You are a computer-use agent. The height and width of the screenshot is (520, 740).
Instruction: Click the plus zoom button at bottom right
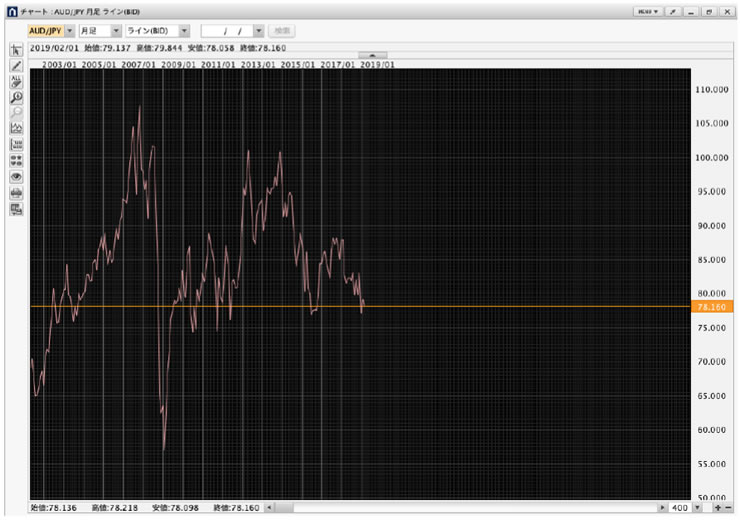pos(718,508)
